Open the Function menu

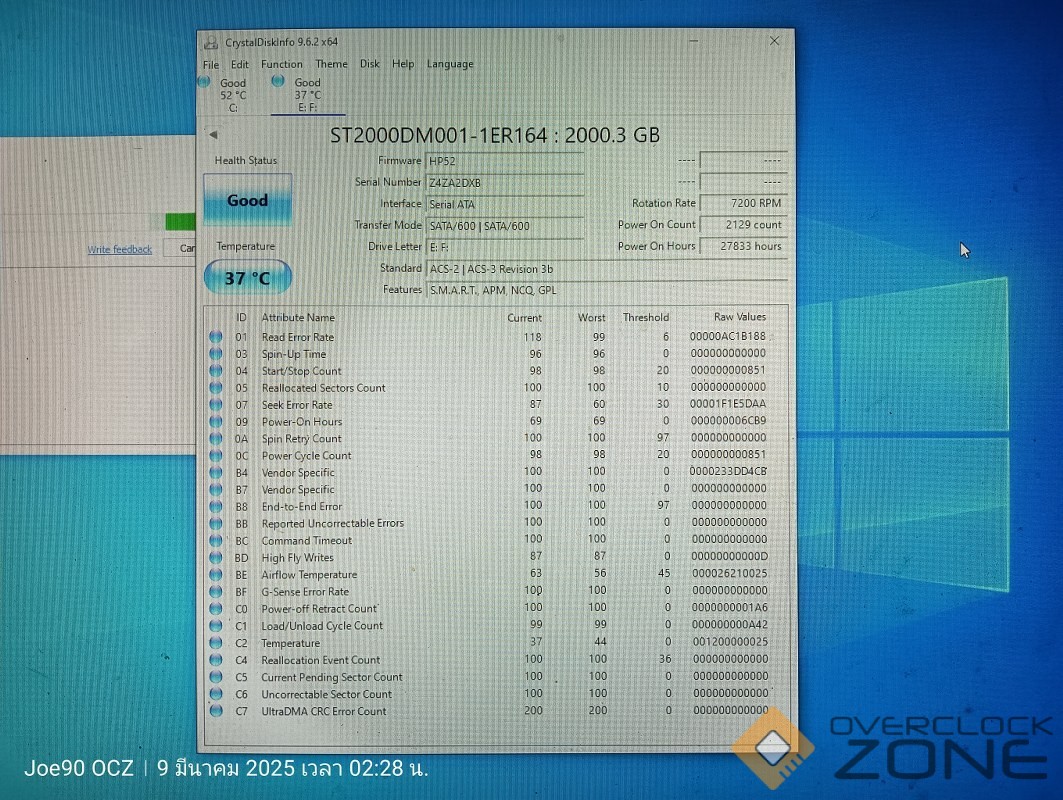point(281,64)
